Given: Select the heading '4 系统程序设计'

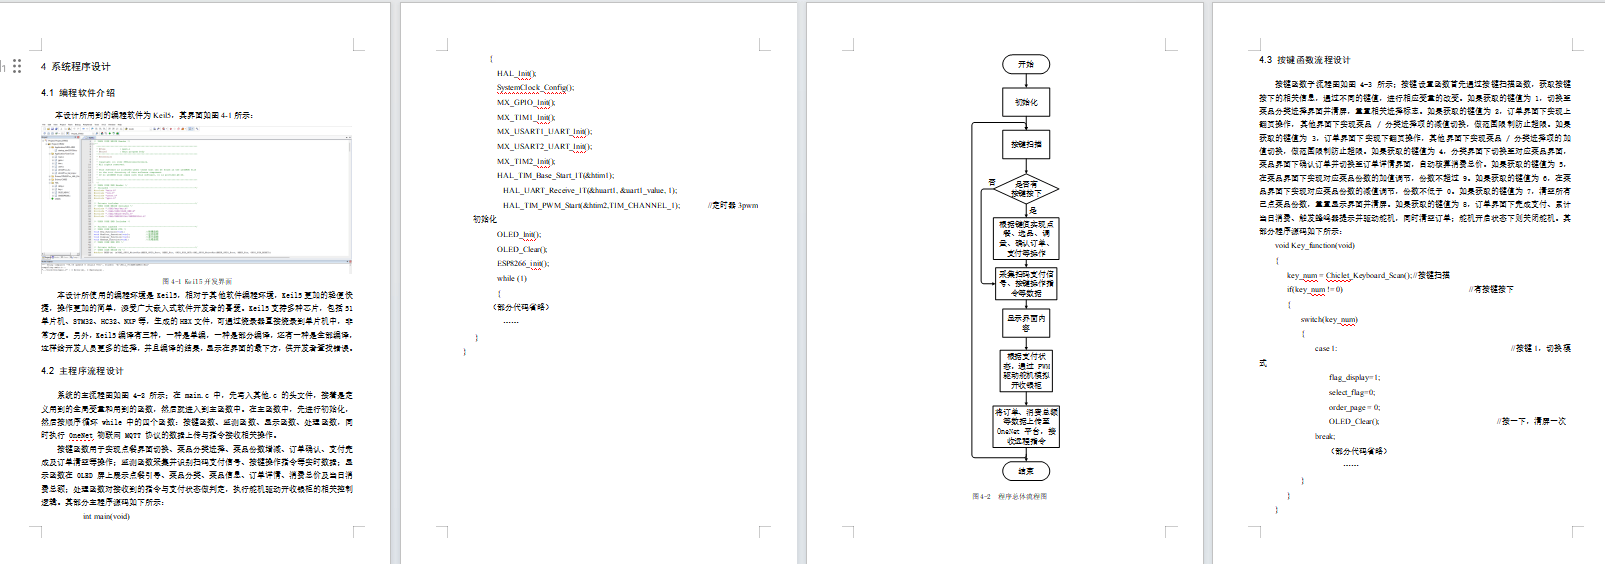Looking at the screenshot, I should click(76, 66).
